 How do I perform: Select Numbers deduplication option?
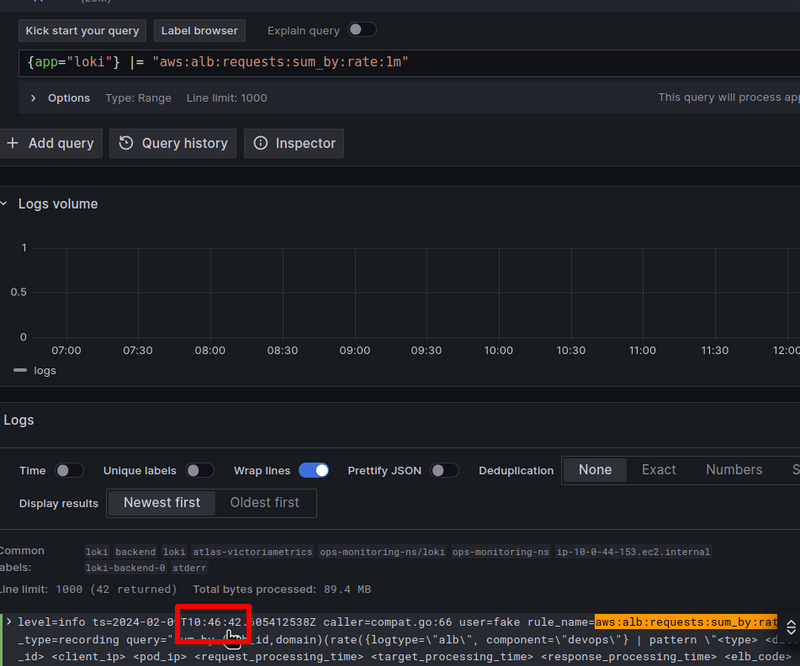(733, 470)
